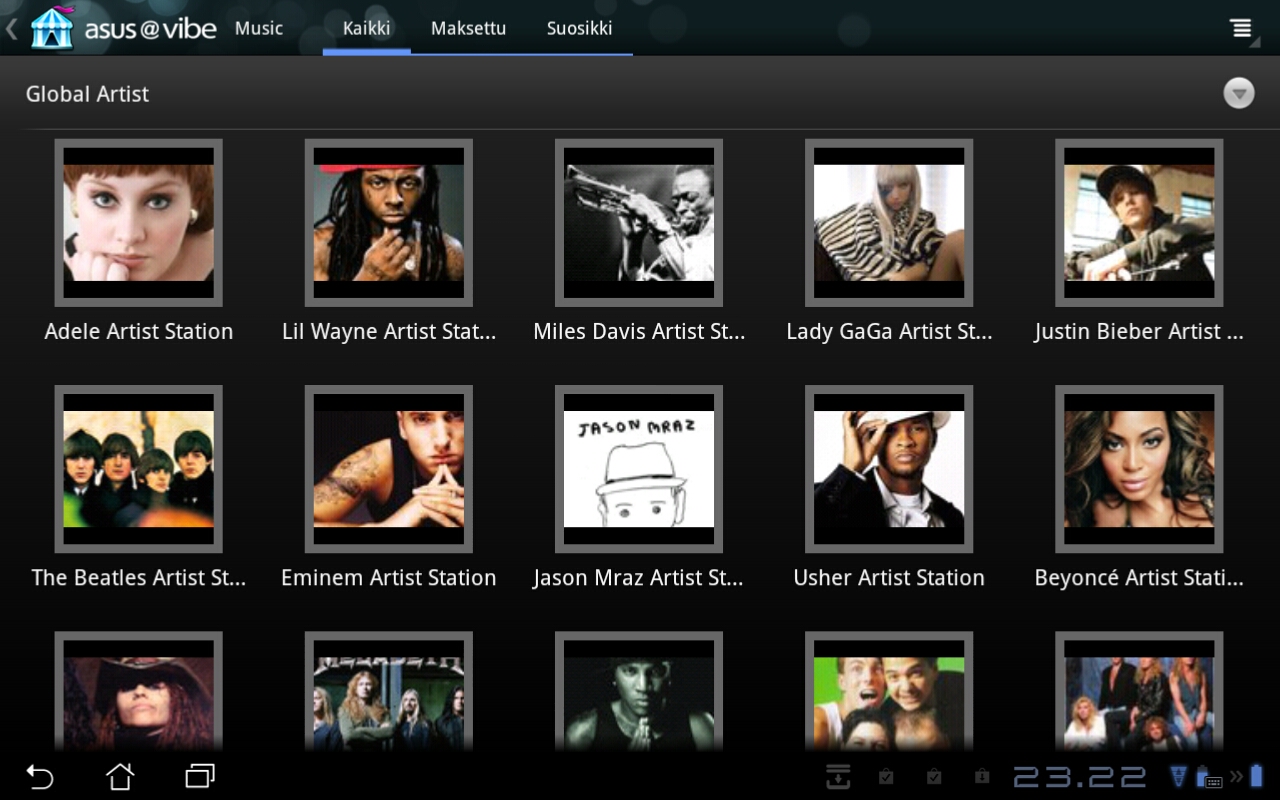The image size is (1280, 800).
Task: Open the Adele artist thumbnail
Action: [x=139, y=223]
